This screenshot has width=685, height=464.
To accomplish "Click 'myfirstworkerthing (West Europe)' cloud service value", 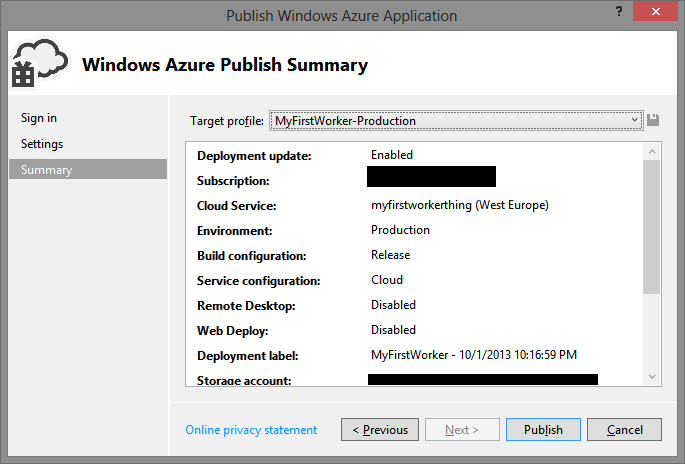I will [x=460, y=205].
